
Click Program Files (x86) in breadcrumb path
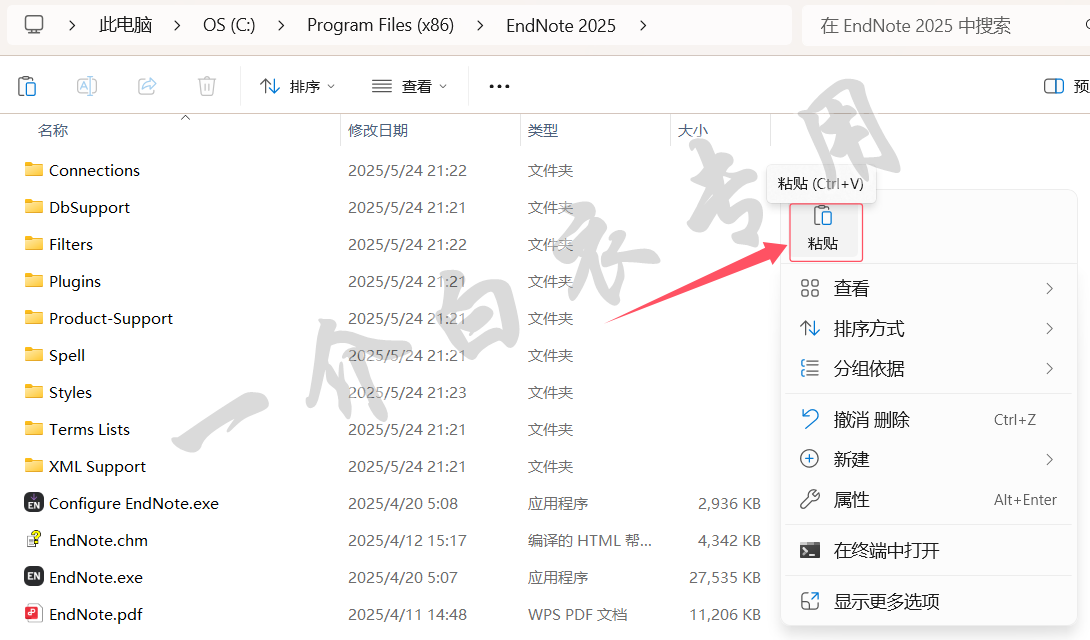click(x=380, y=25)
